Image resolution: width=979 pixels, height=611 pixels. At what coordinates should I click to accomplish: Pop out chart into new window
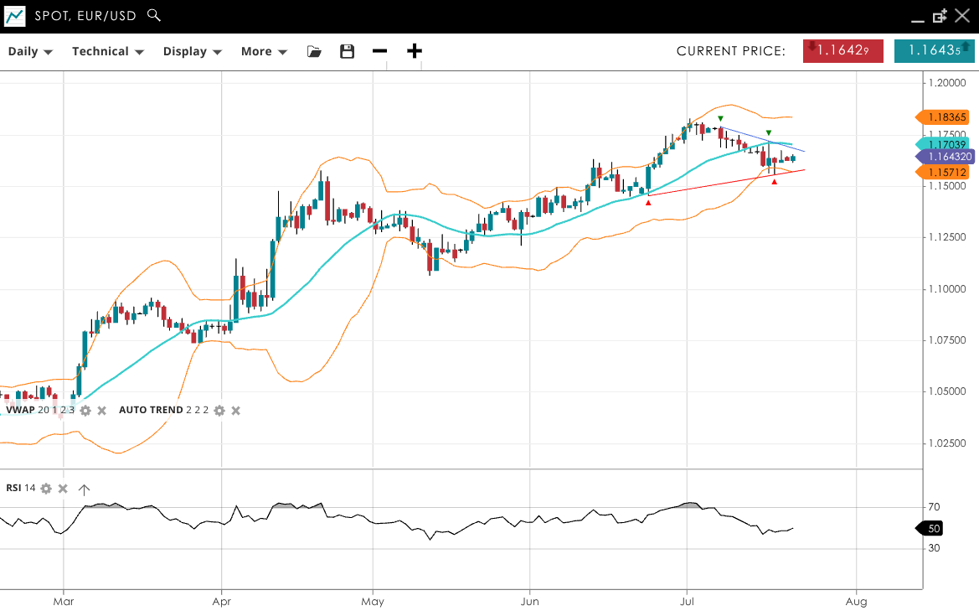coord(940,16)
